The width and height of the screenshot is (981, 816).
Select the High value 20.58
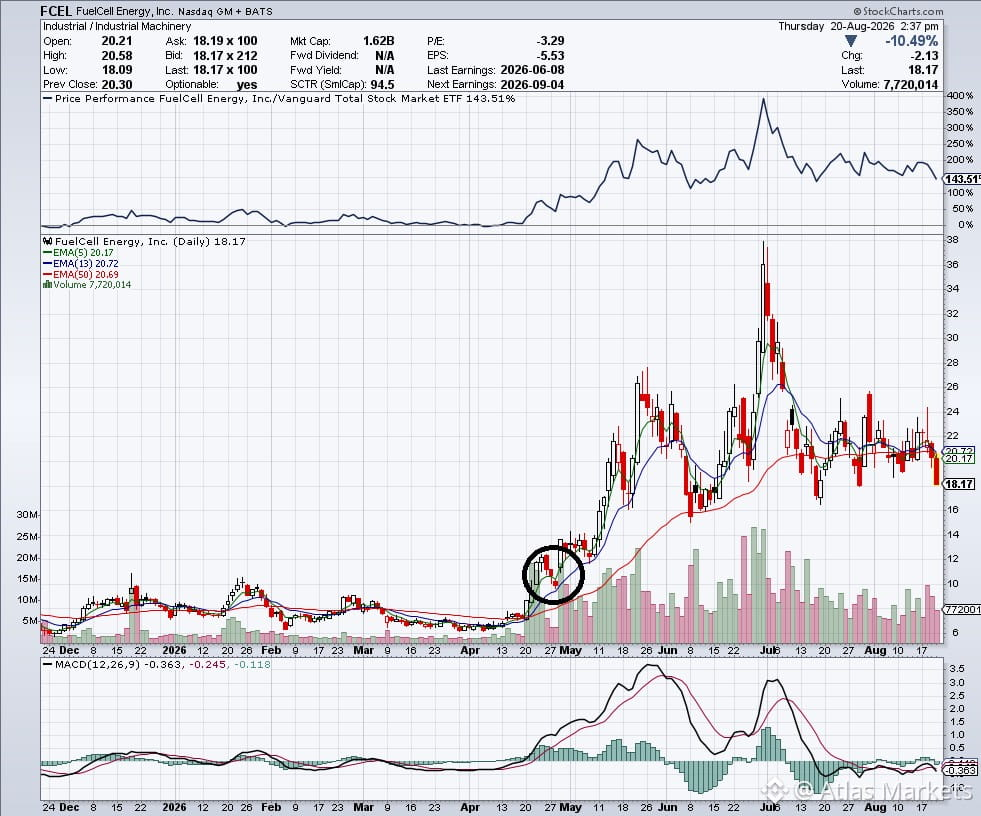click(x=117, y=56)
